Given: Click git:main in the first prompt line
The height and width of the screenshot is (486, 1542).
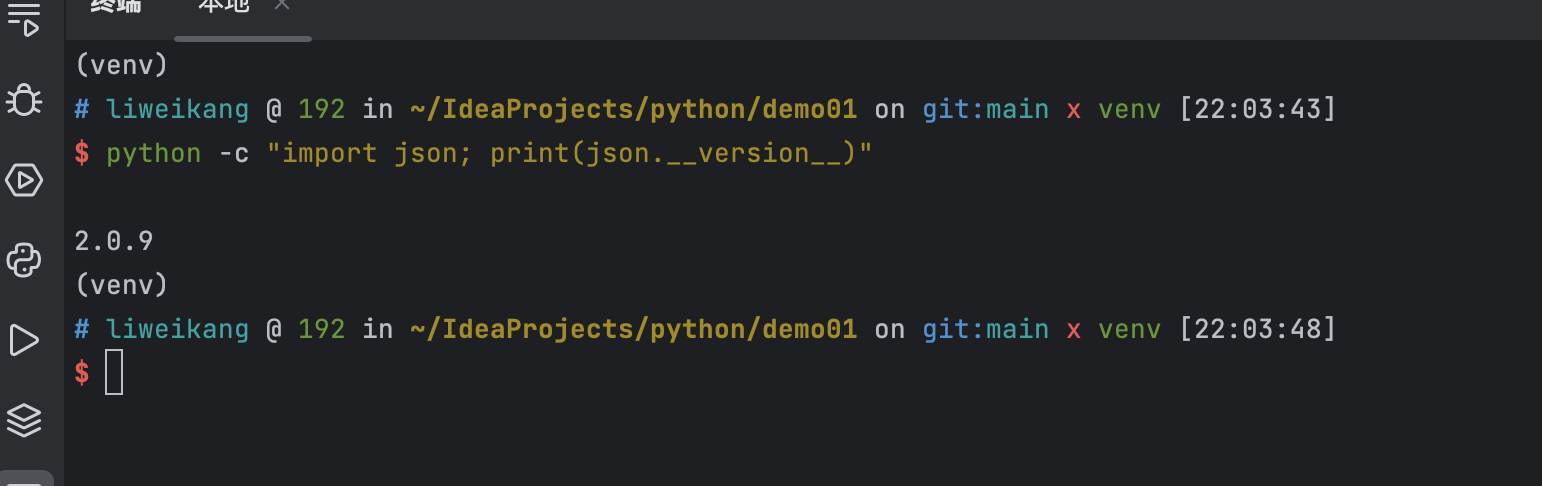Looking at the screenshot, I should tap(986, 109).
